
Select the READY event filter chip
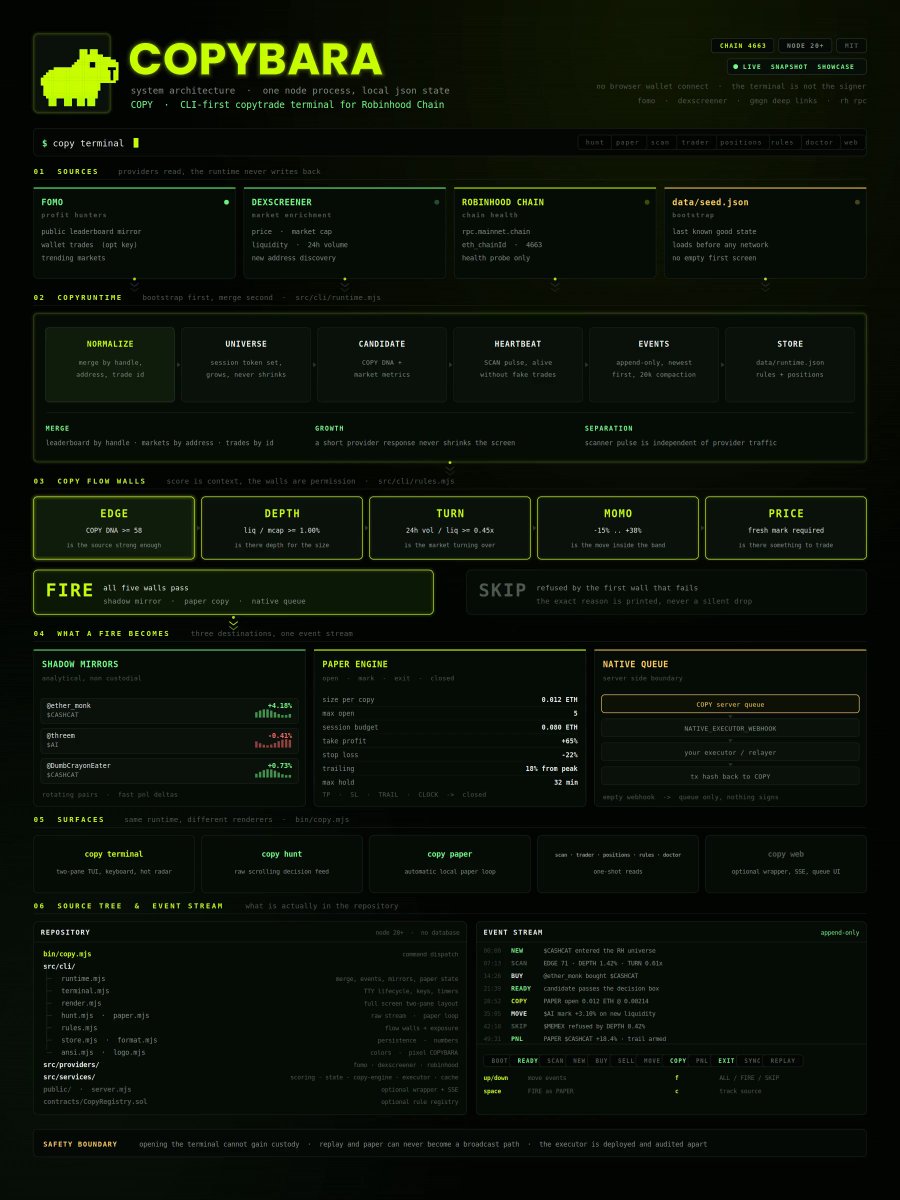(x=528, y=1061)
